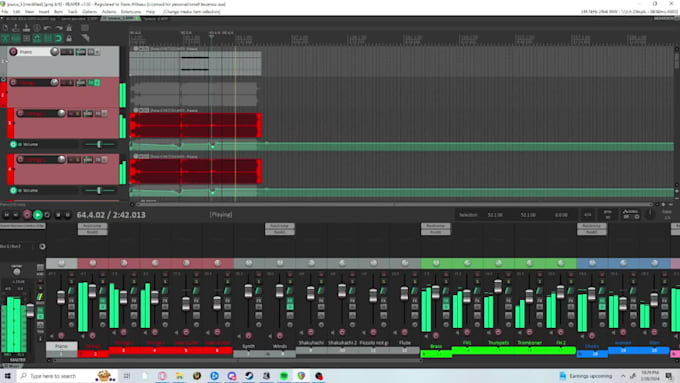
Task: Toggle ripple editing in the toolbar
Action: [x=26, y=39]
